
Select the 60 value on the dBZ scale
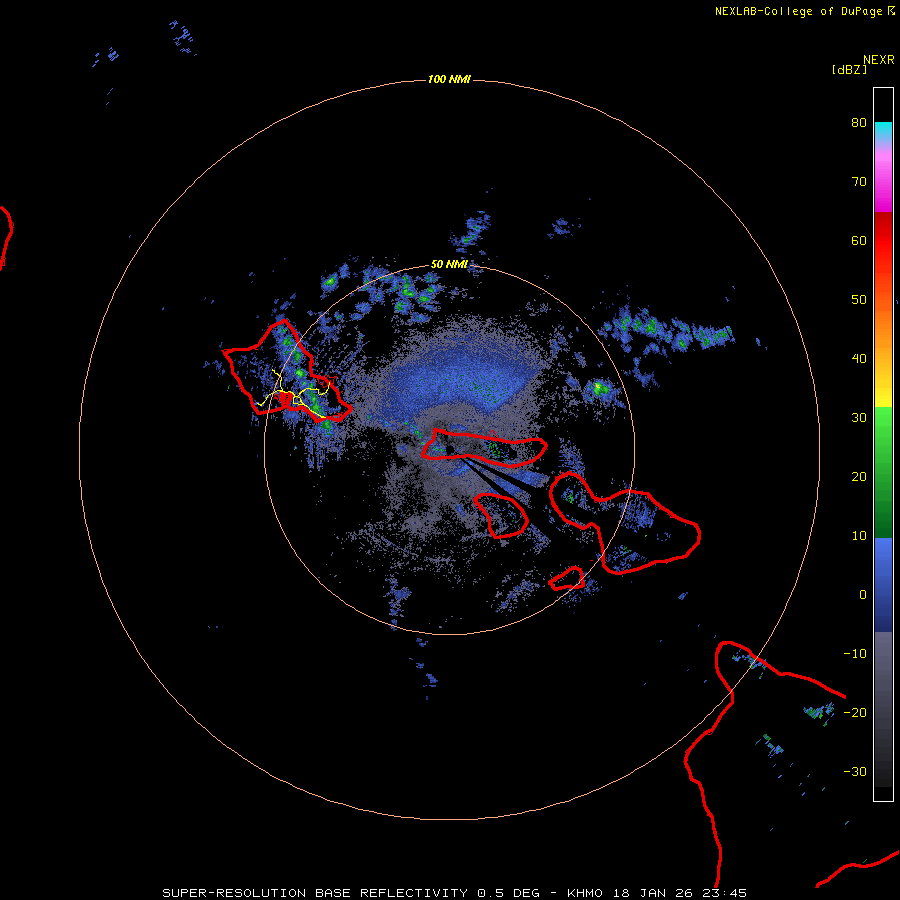[859, 240]
